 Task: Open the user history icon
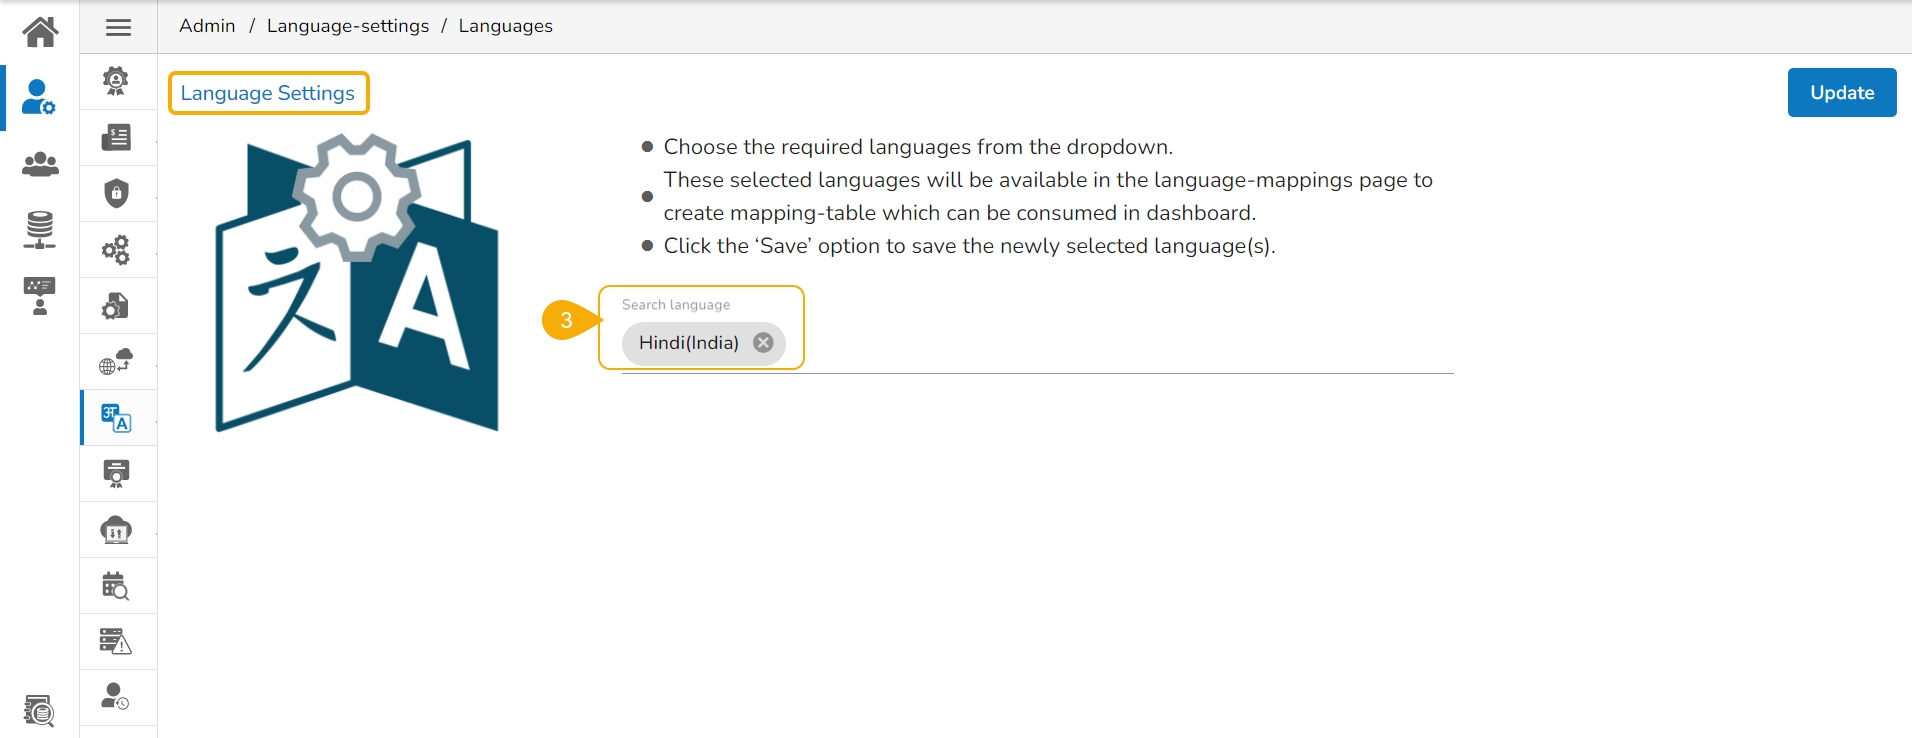click(x=117, y=696)
